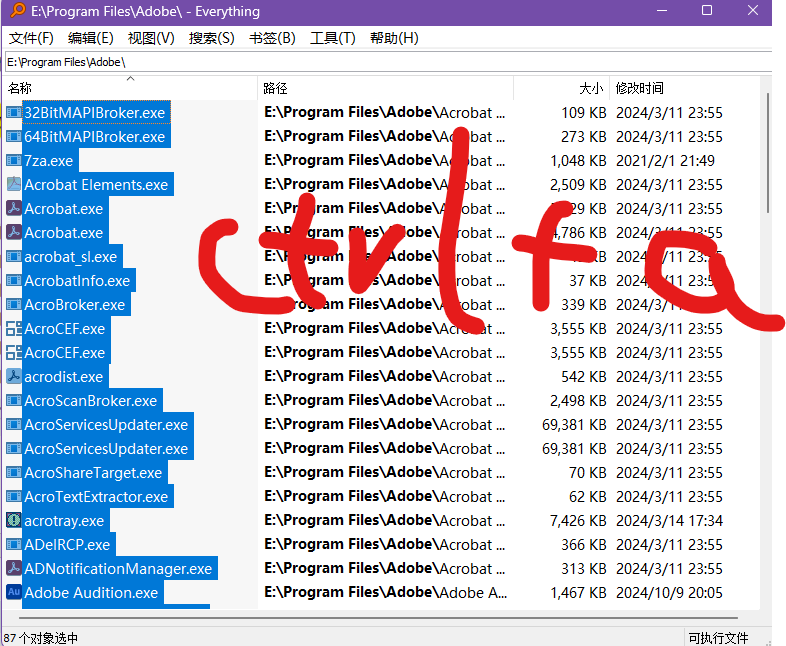Click the Acrobat Elements.exe file icon
Image resolution: width=786 pixels, height=646 pixels.
pyautogui.click(x=14, y=184)
